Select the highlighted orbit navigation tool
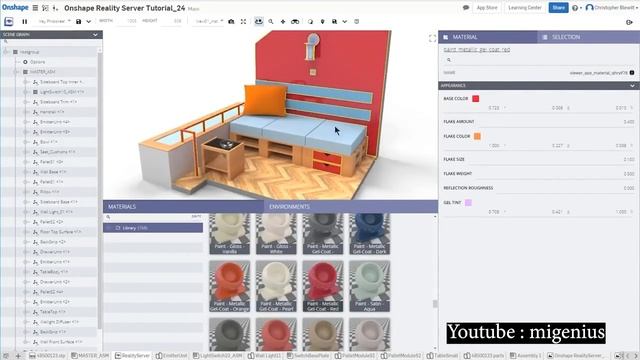Image resolution: width=640 pixels, height=360 pixels. [x=259, y=21]
